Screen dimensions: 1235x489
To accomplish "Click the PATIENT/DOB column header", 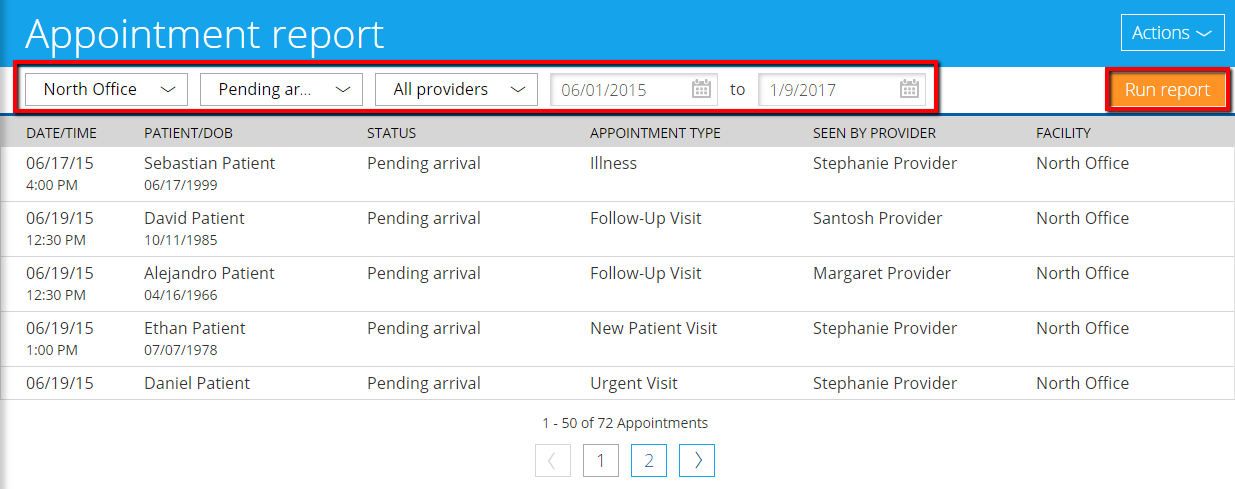I will coord(188,133).
